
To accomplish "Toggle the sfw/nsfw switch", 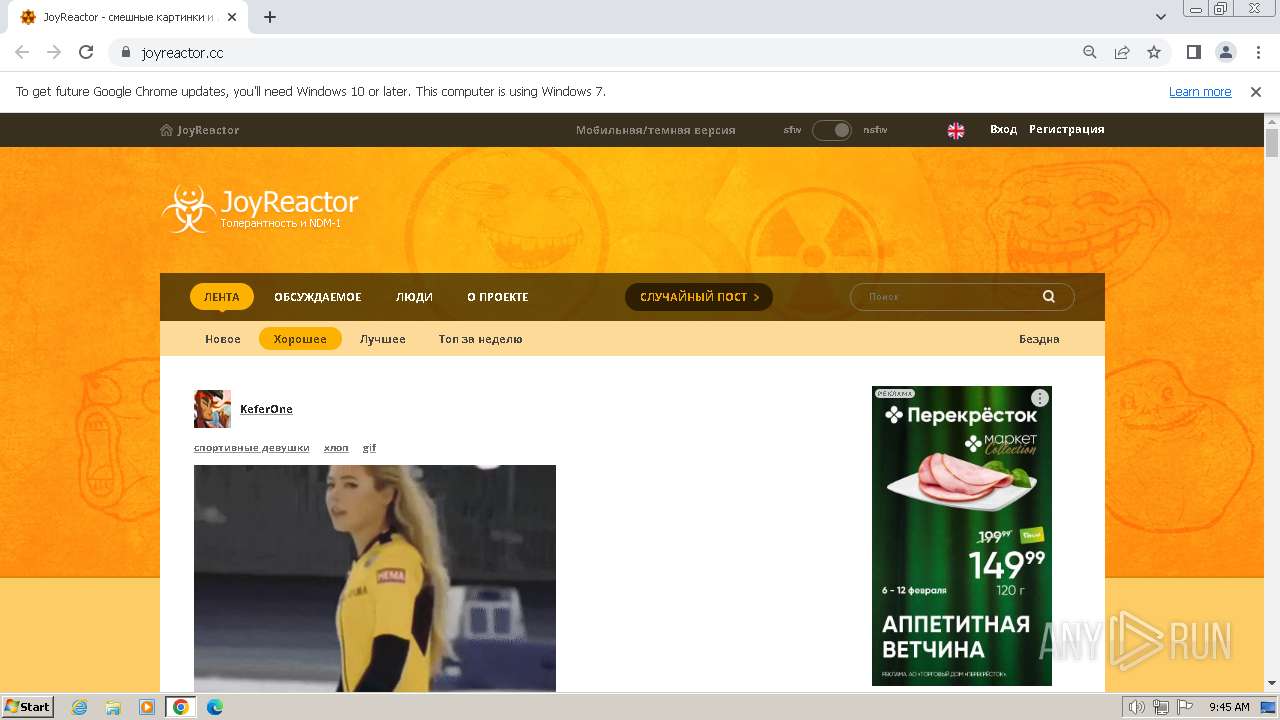I will pos(832,130).
